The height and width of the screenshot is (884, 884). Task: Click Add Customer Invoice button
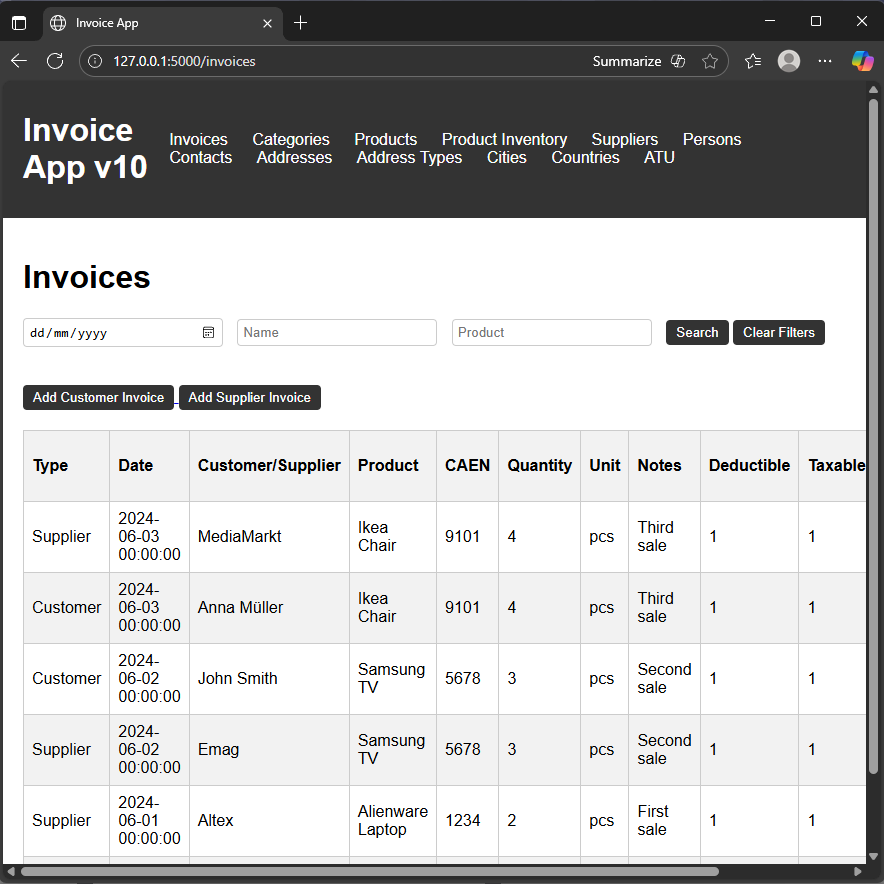tap(98, 398)
